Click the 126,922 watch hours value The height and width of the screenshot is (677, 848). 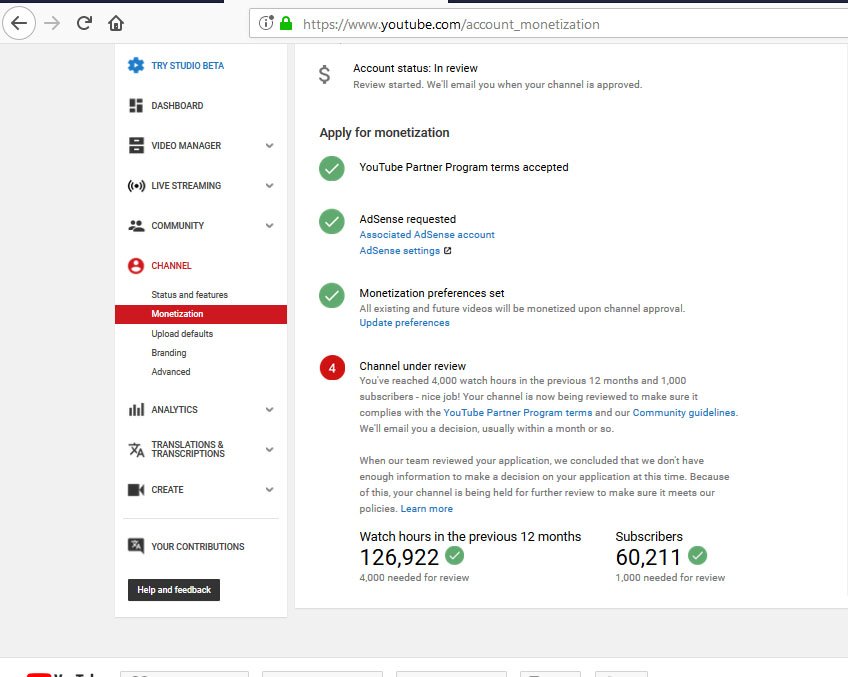coord(399,557)
